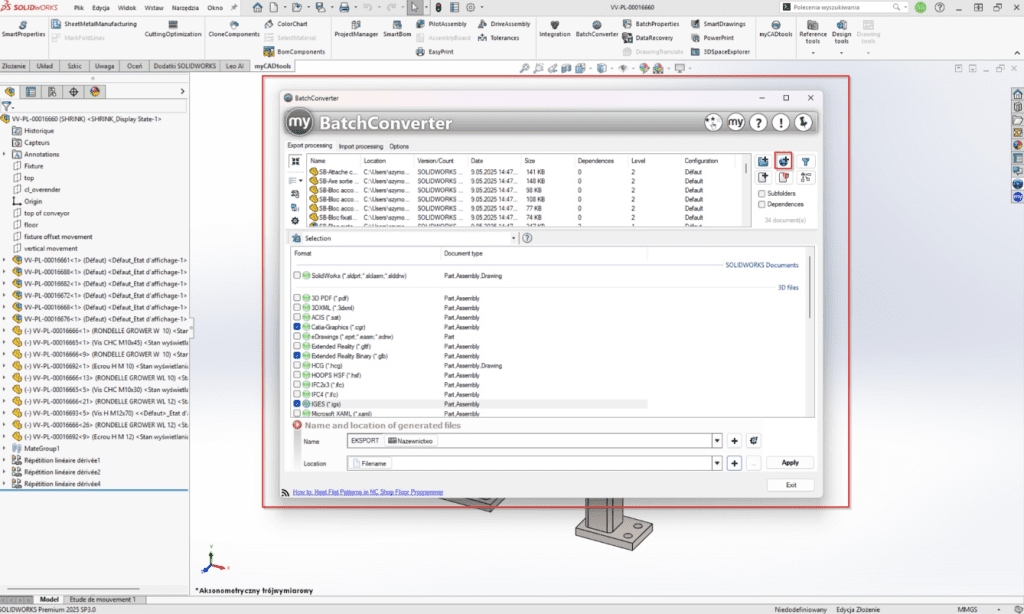Open Name field dropdown arrow

716,441
